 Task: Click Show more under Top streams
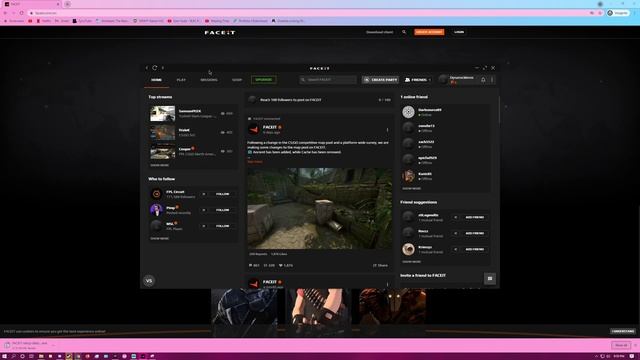(x=160, y=165)
